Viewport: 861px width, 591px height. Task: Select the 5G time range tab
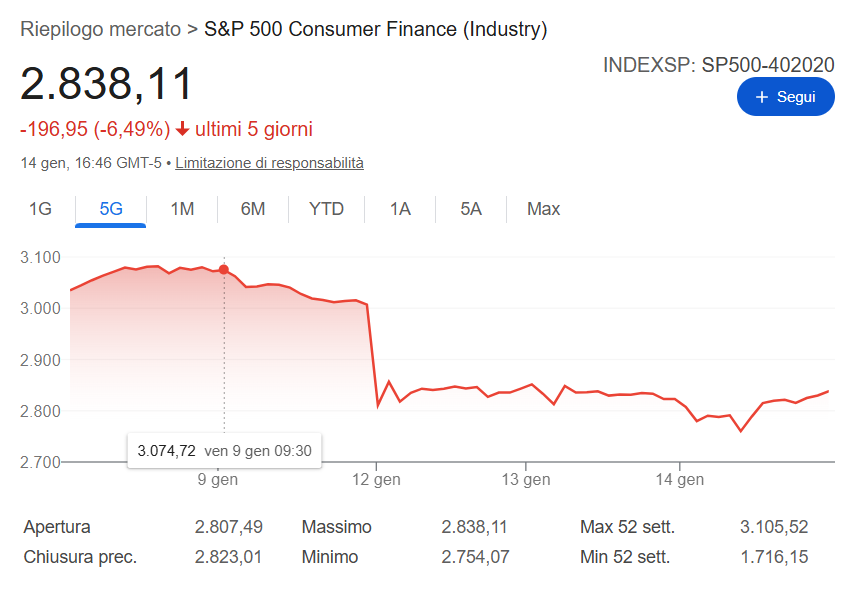tap(111, 209)
